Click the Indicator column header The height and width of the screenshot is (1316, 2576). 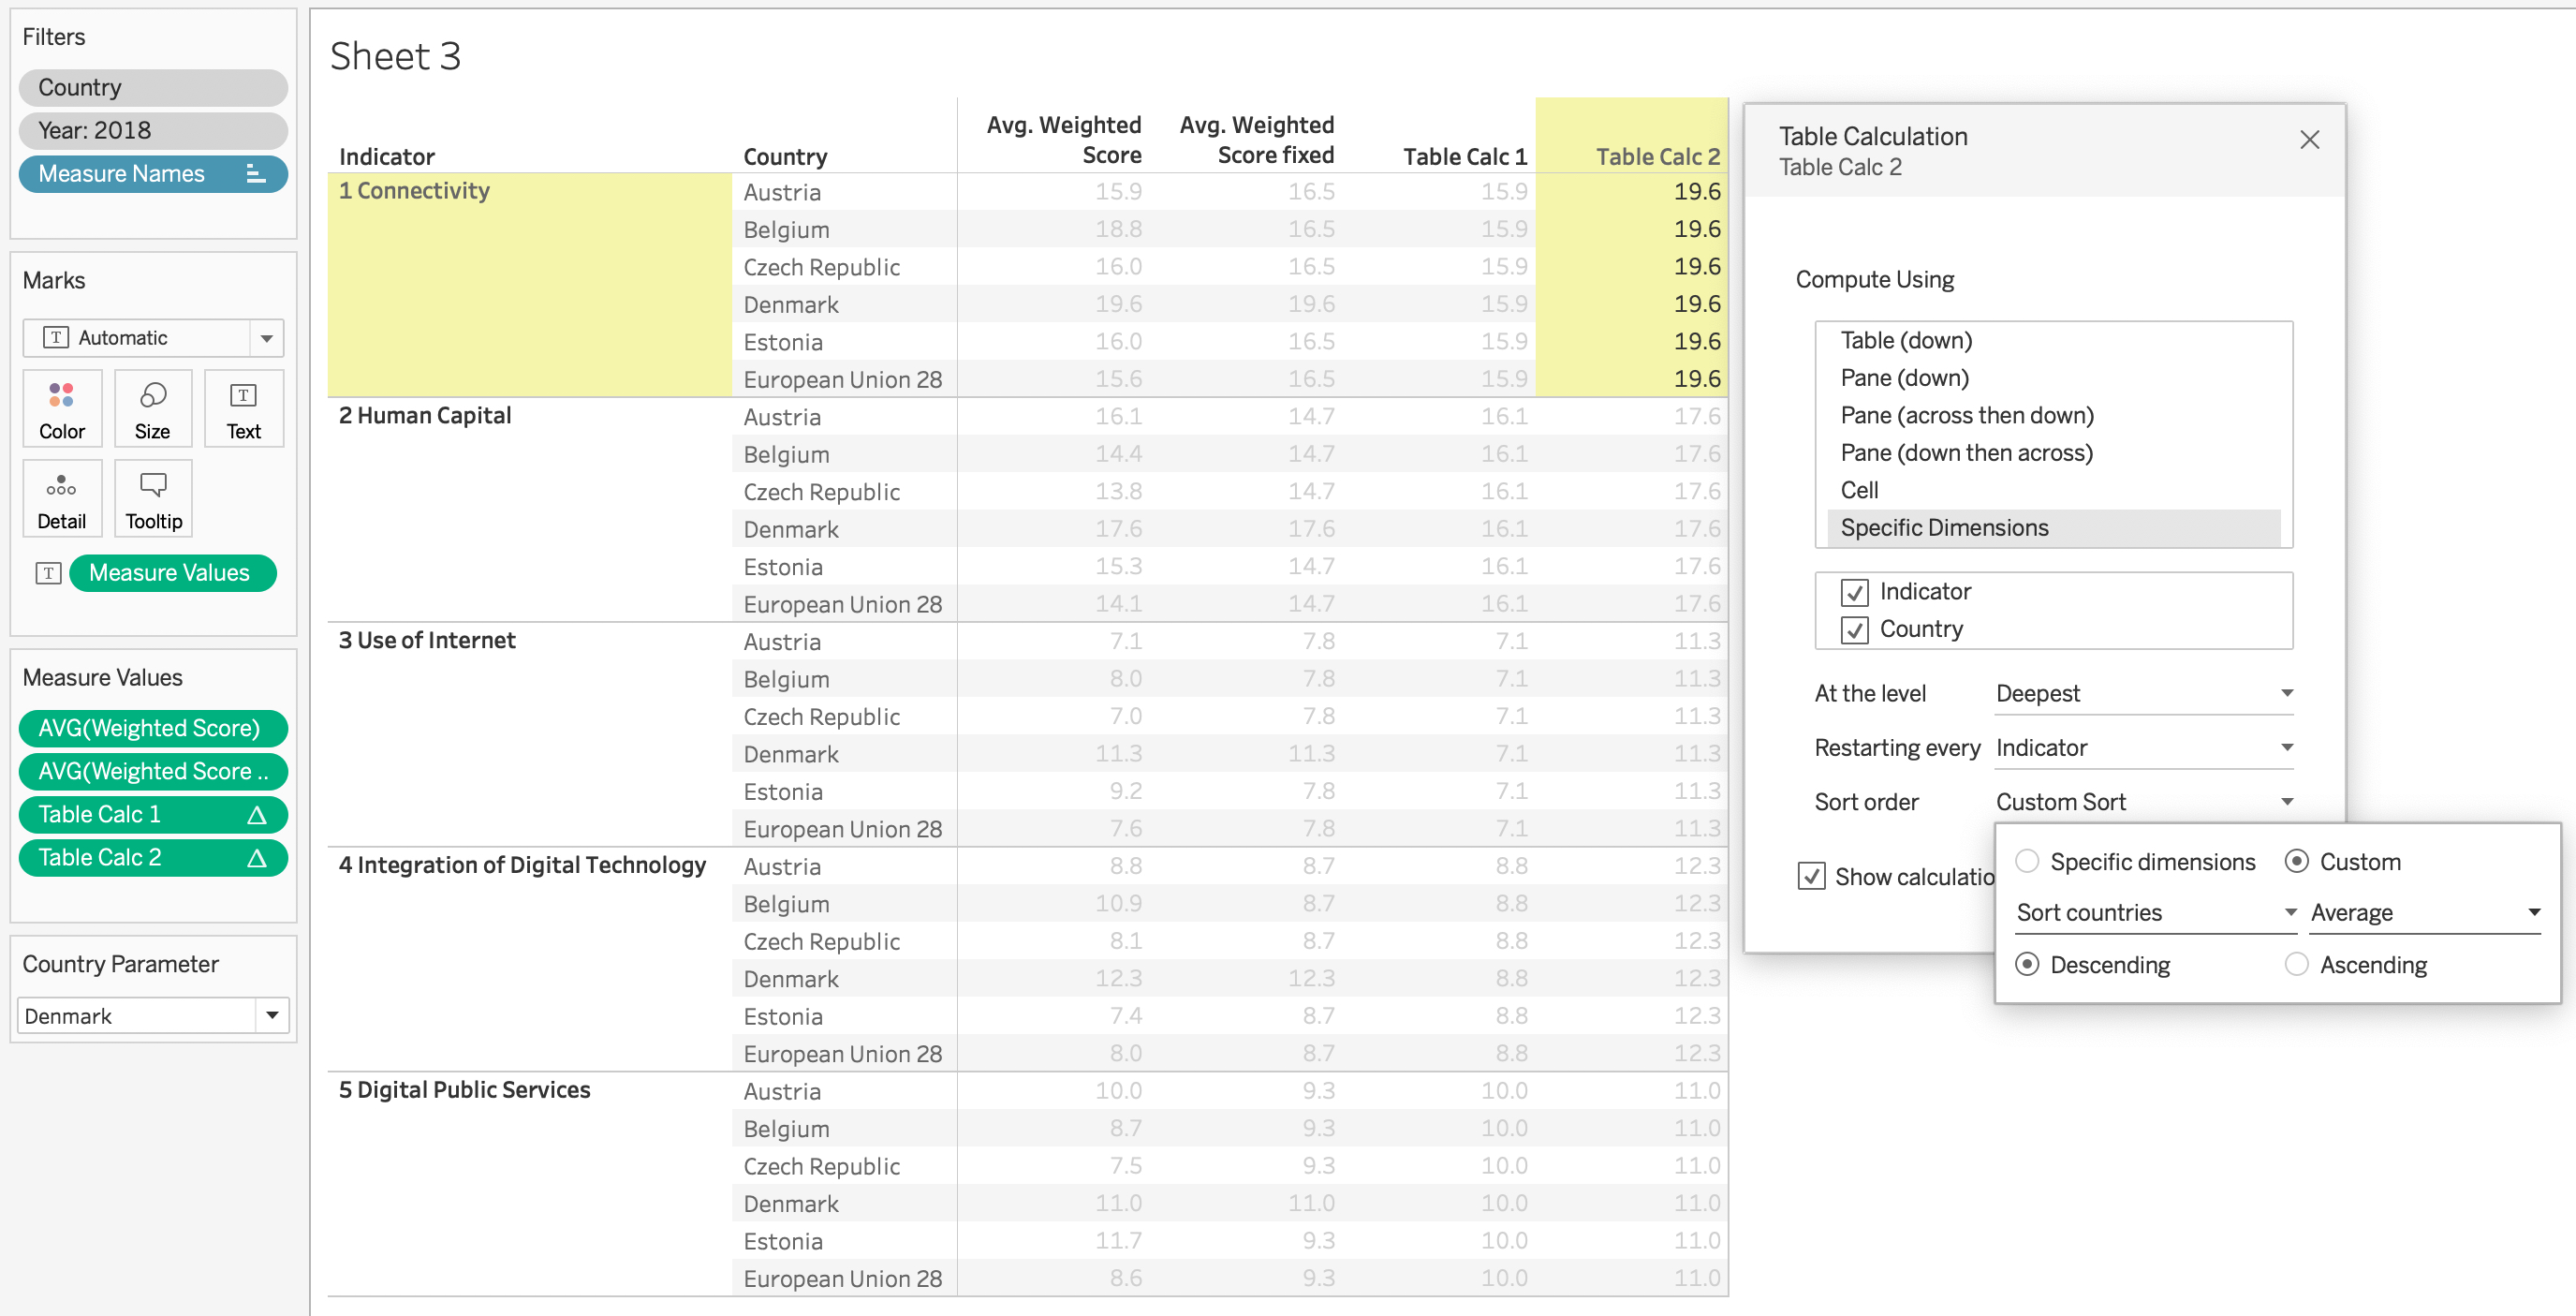(386, 157)
